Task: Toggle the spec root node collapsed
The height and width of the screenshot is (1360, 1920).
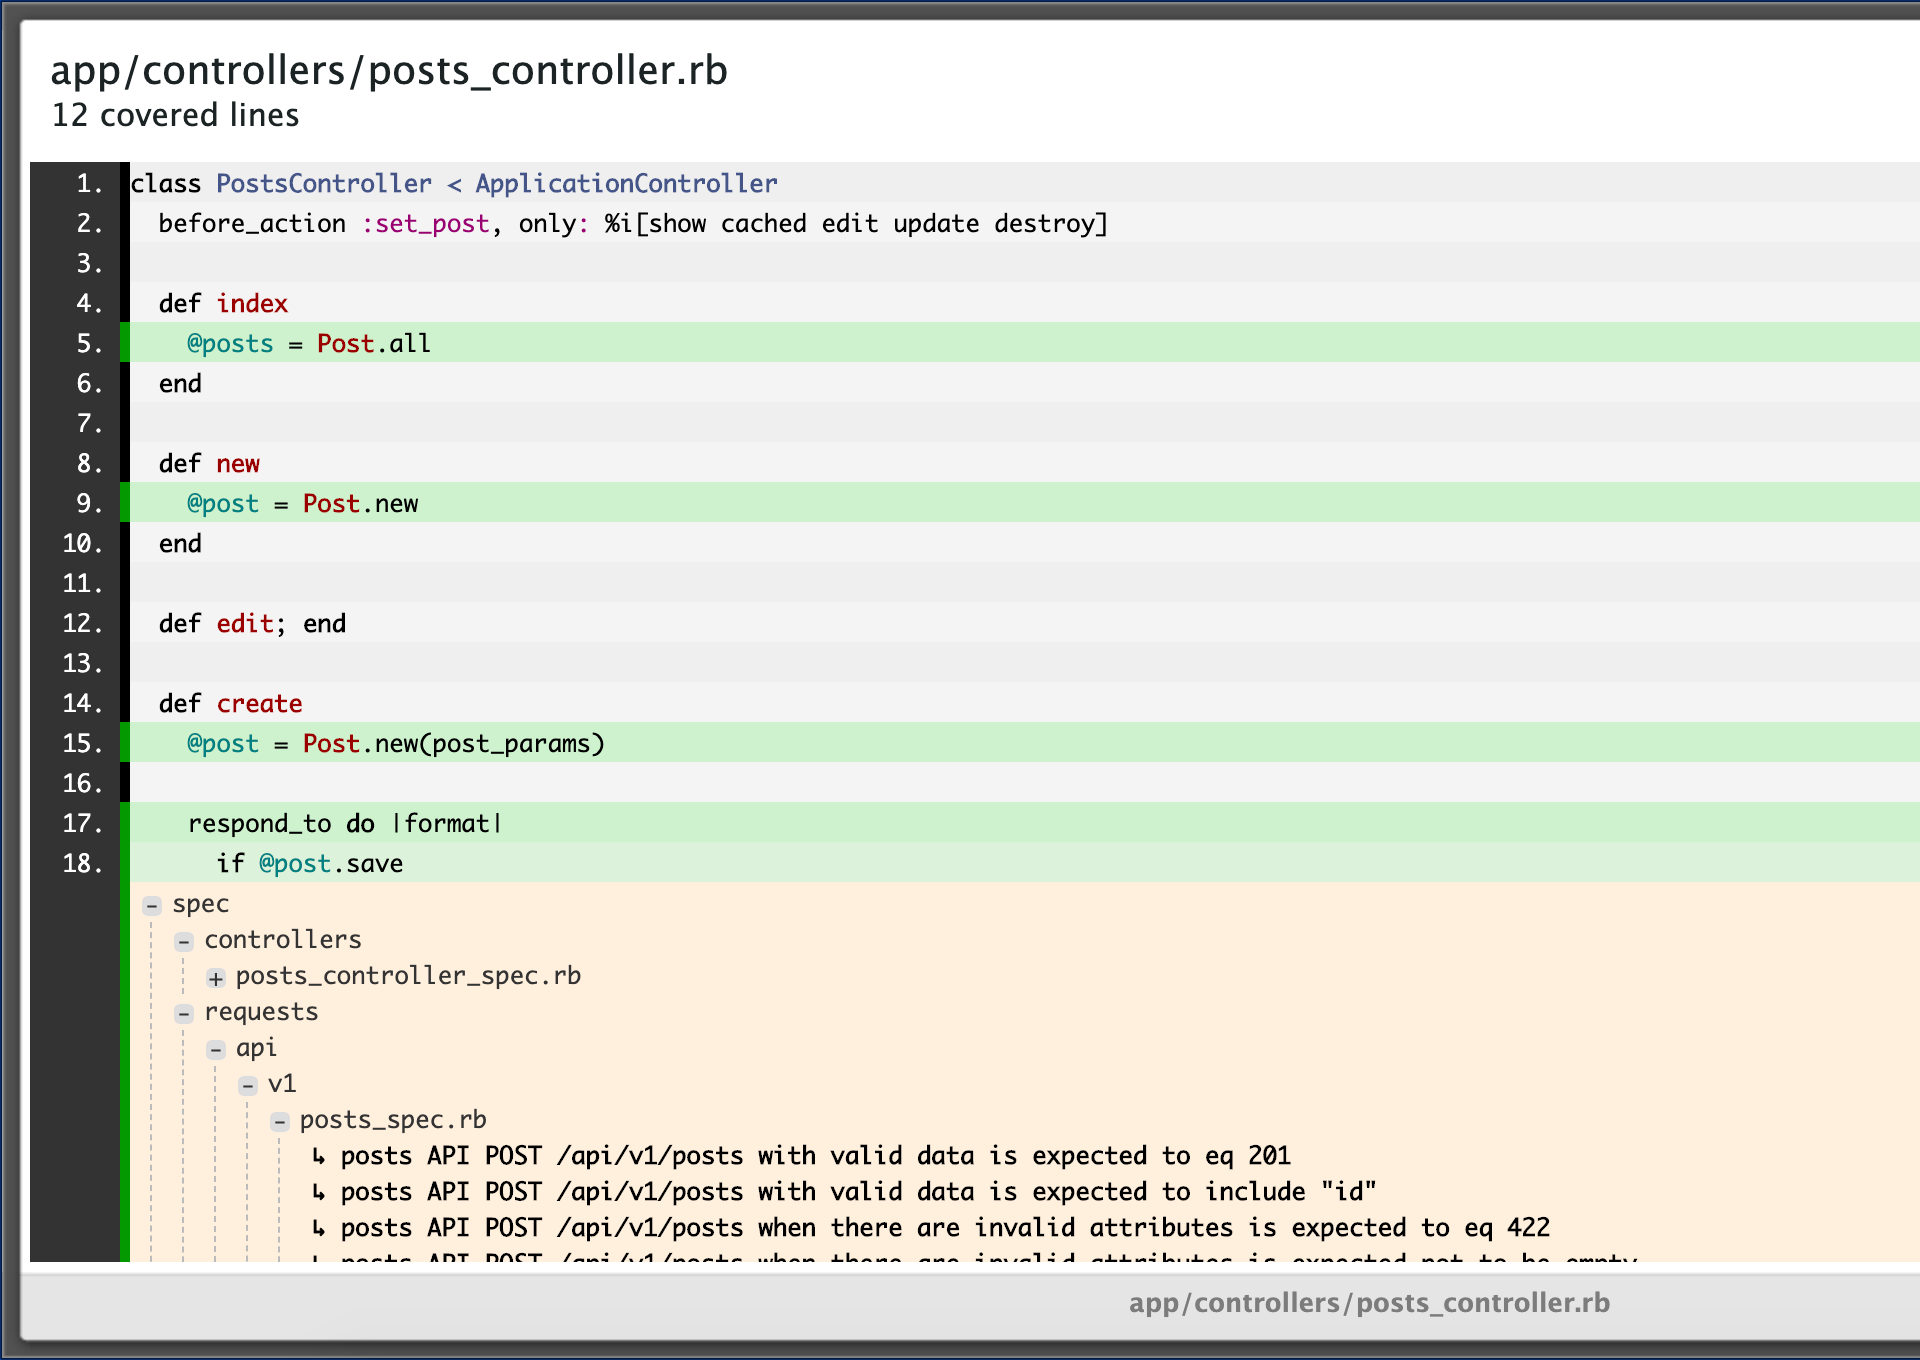Action: click(152, 905)
